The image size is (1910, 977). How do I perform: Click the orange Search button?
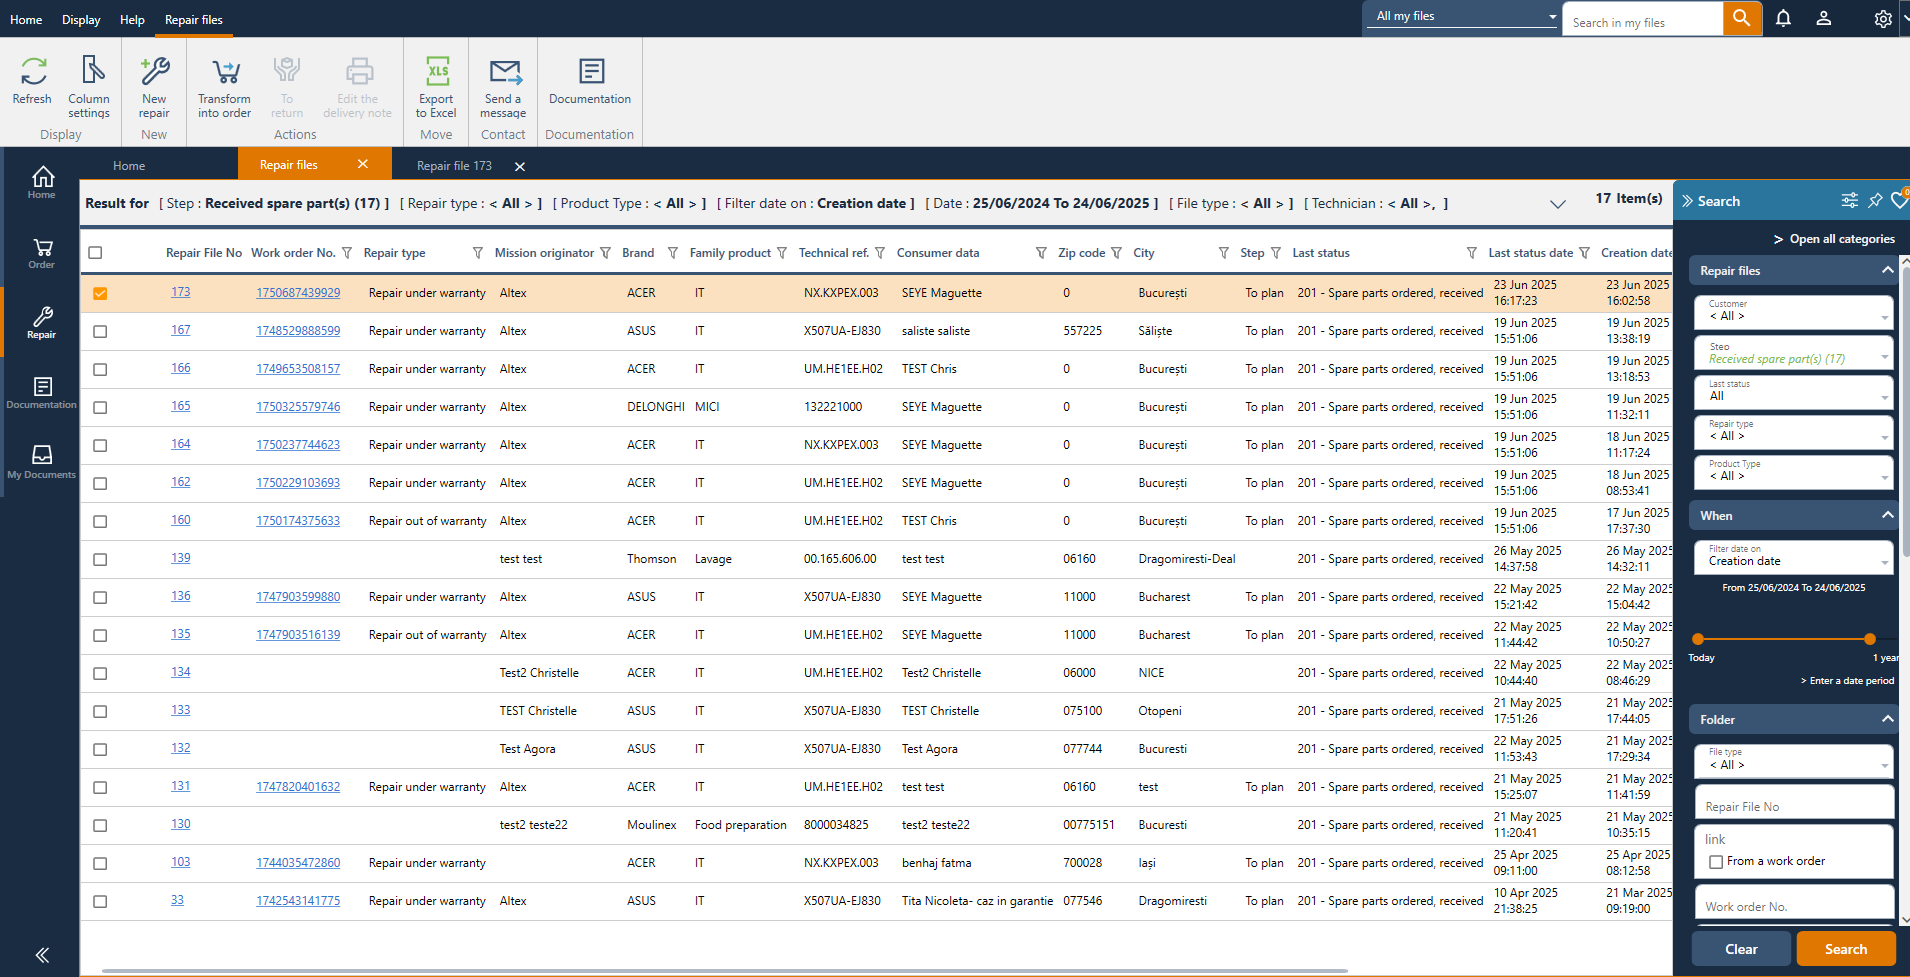pyautogui.click(x=1846, y=949)
